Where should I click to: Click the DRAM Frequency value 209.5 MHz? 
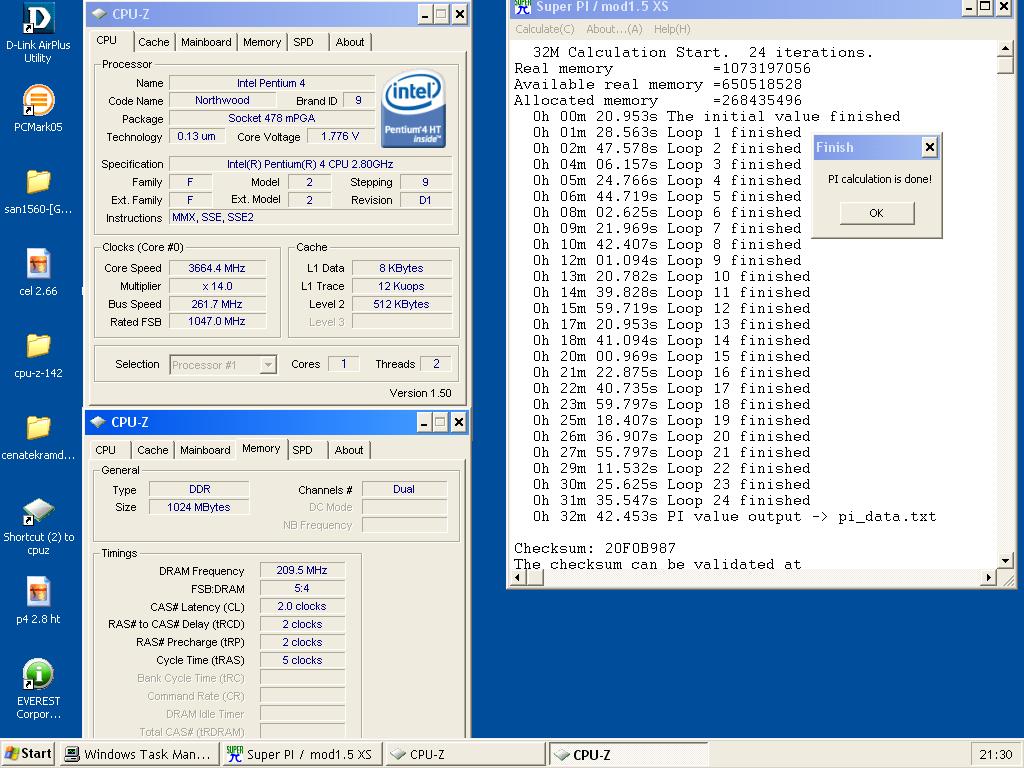pyautogui.click(x=302, y=570)
